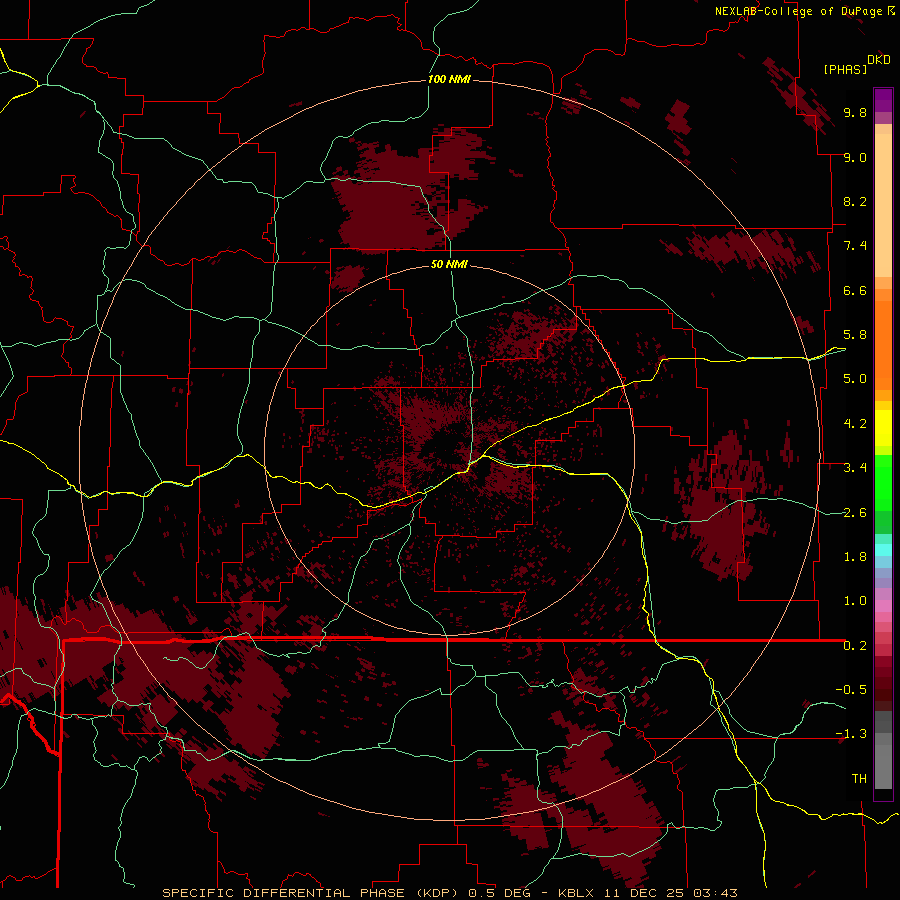Screen dimensions: 900x900
Task: Click the purple swatch atop the color bar
Action: pyautogui.click(x=883, y=100)
